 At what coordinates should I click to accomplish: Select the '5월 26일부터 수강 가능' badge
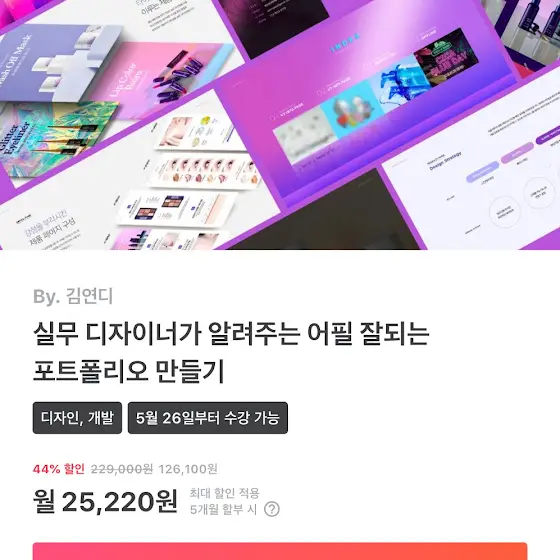(x=208, y=418)
